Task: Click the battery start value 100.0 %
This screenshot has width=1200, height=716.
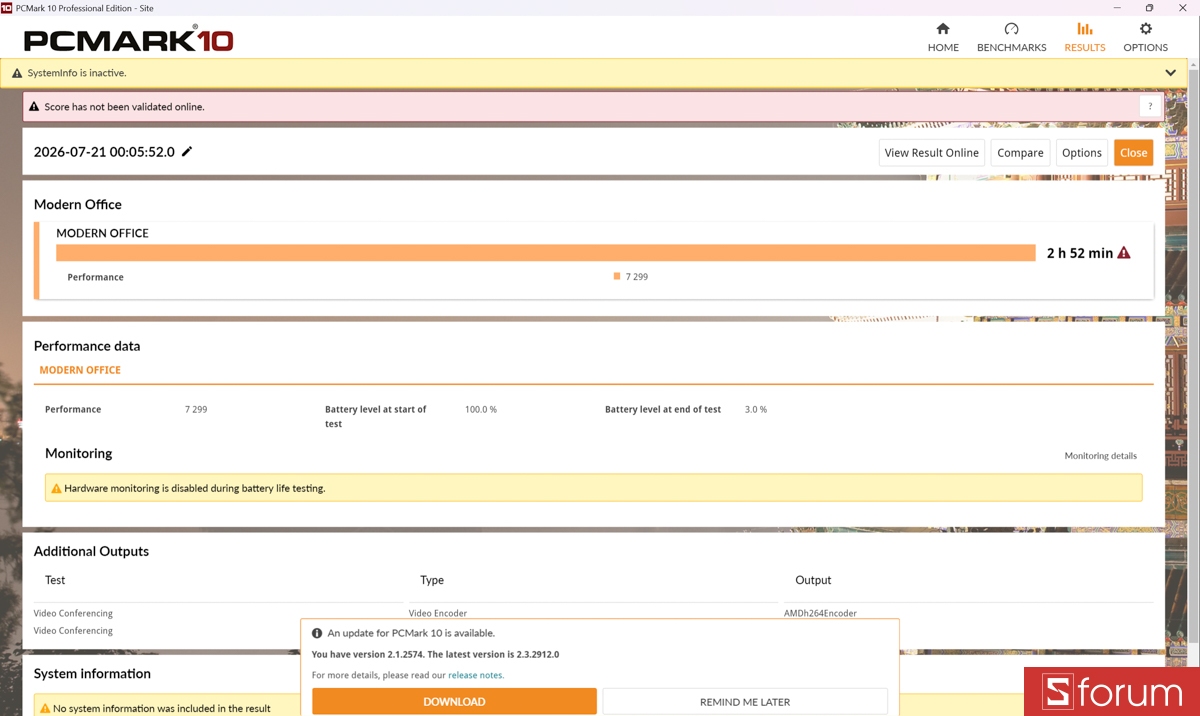Action: click(481, 409)
